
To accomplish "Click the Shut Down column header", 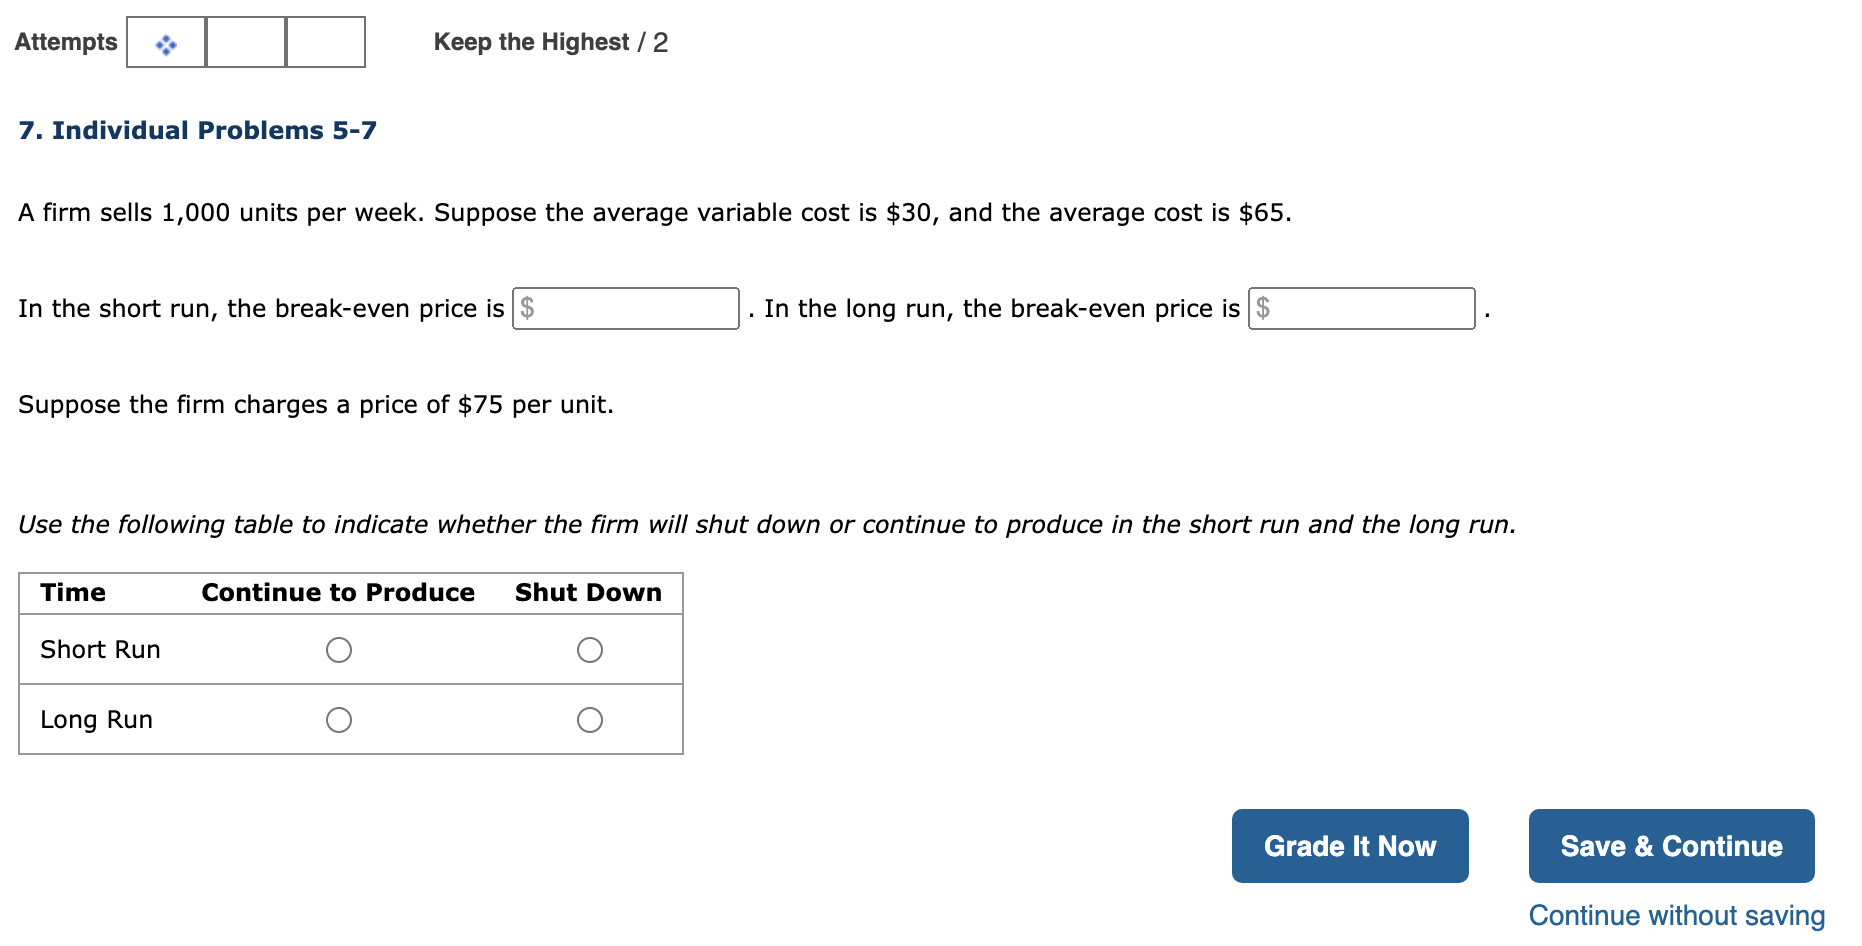I will pos(588,592).
